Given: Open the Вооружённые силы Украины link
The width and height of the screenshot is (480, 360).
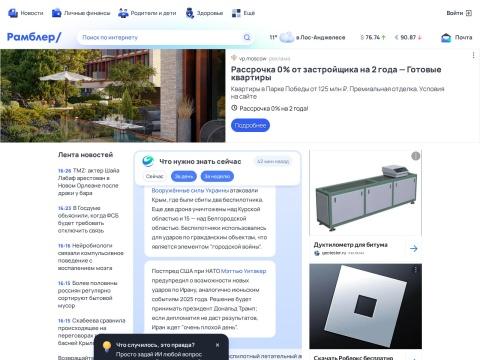Looking at the screenshot, I should click(190, 190).
